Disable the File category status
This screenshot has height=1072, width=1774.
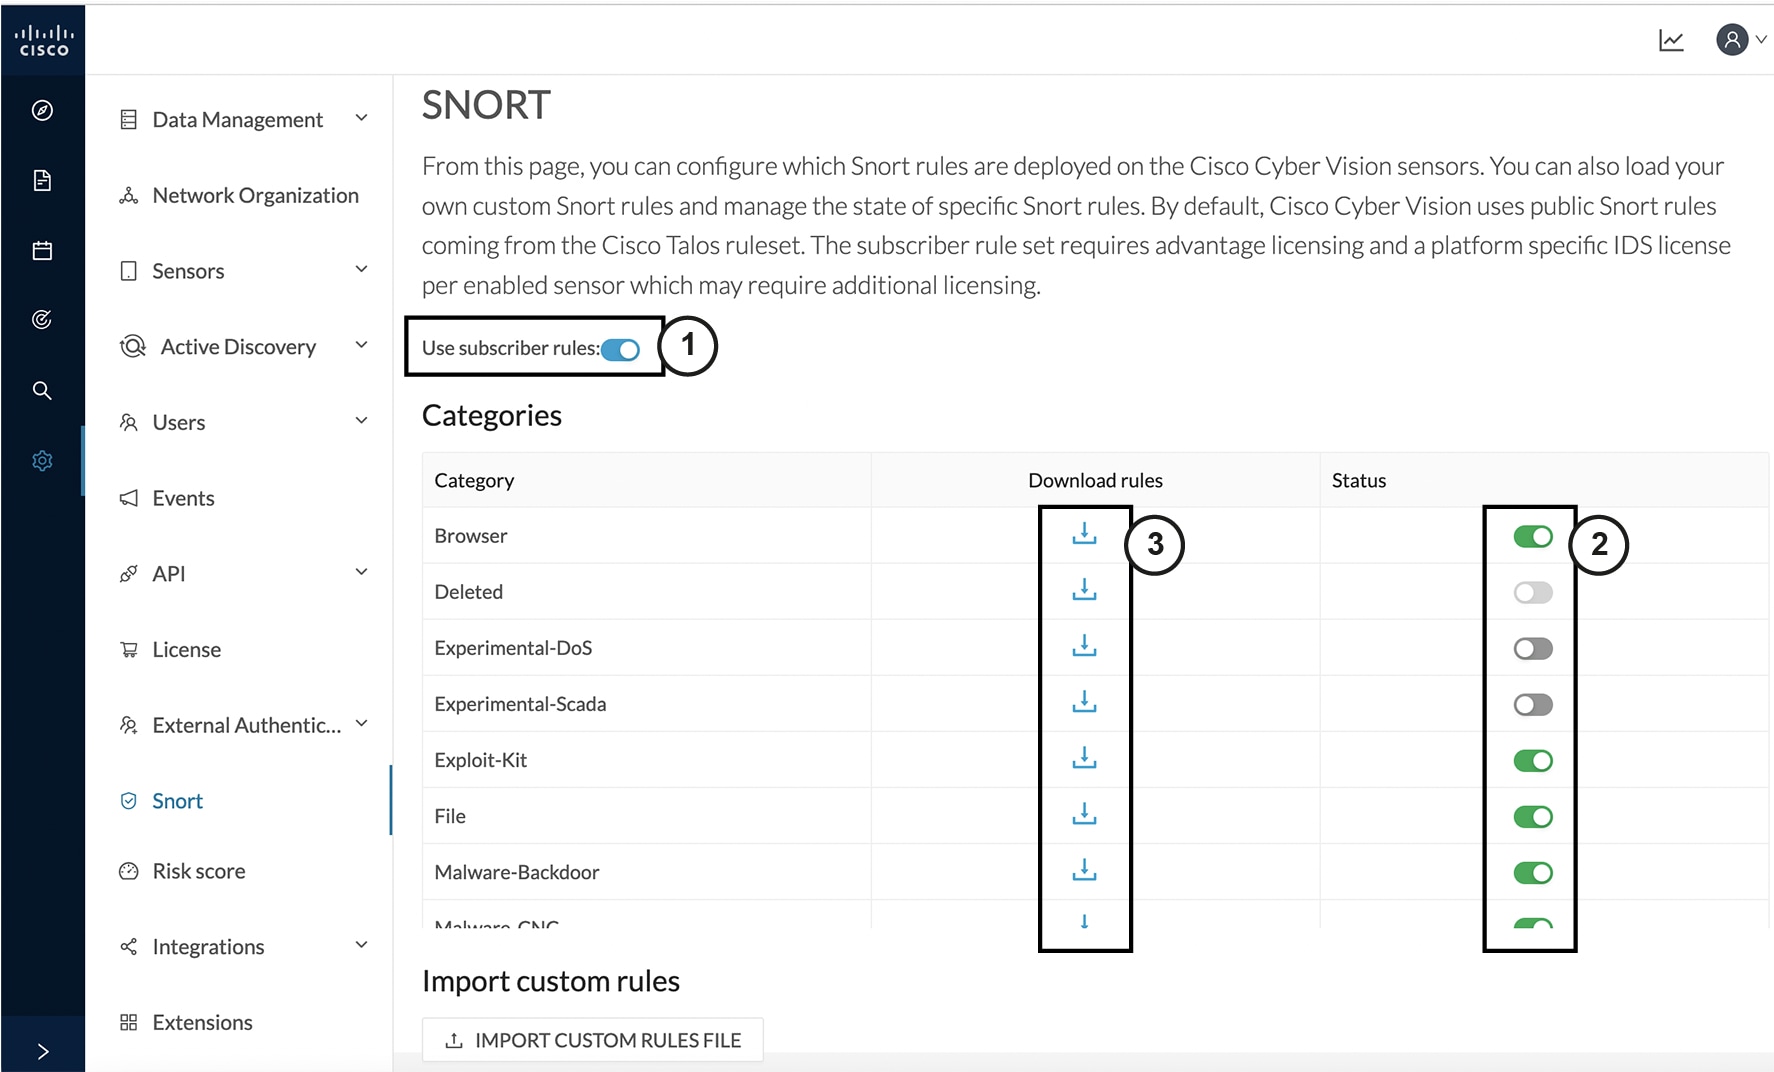[1532, 817]
